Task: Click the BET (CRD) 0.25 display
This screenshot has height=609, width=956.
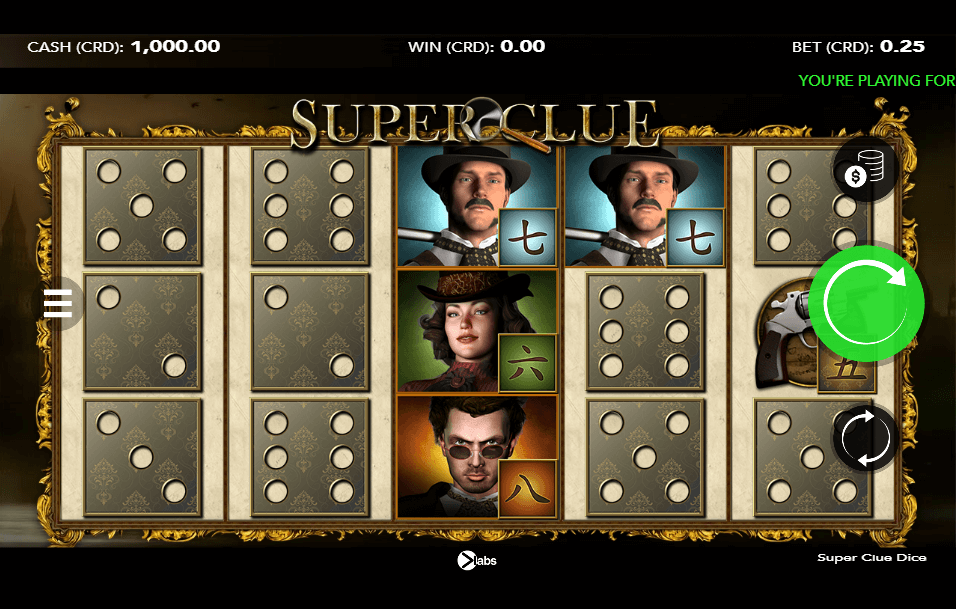Action: pos(858,47)
